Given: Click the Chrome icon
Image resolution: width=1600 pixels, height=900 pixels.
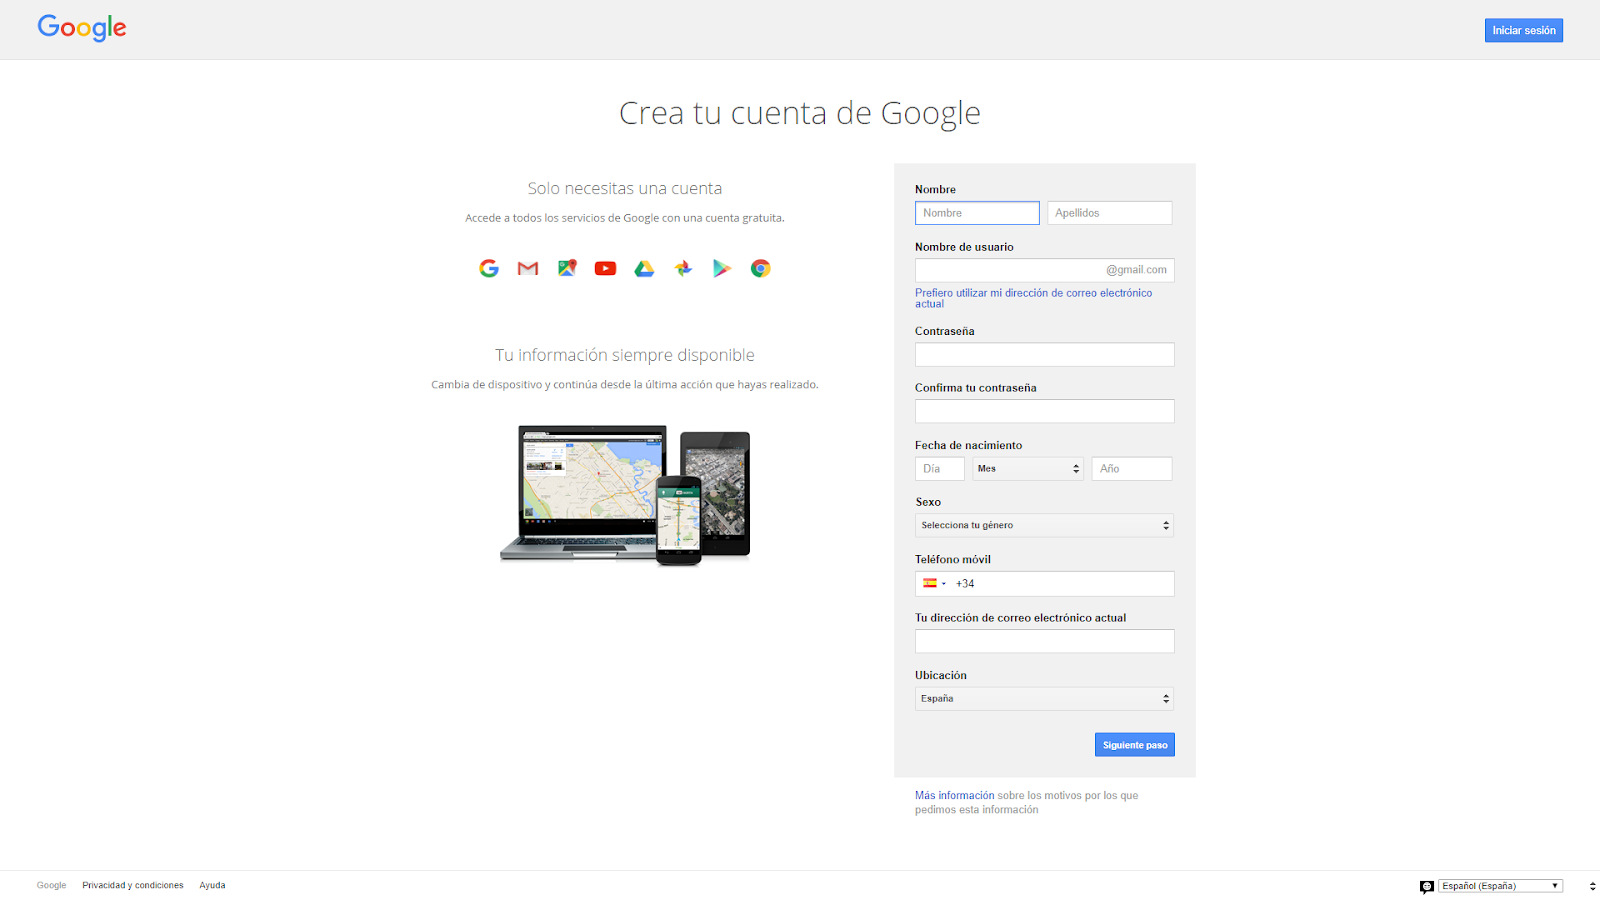Looking at the screenshot, I should click(761, 268).
